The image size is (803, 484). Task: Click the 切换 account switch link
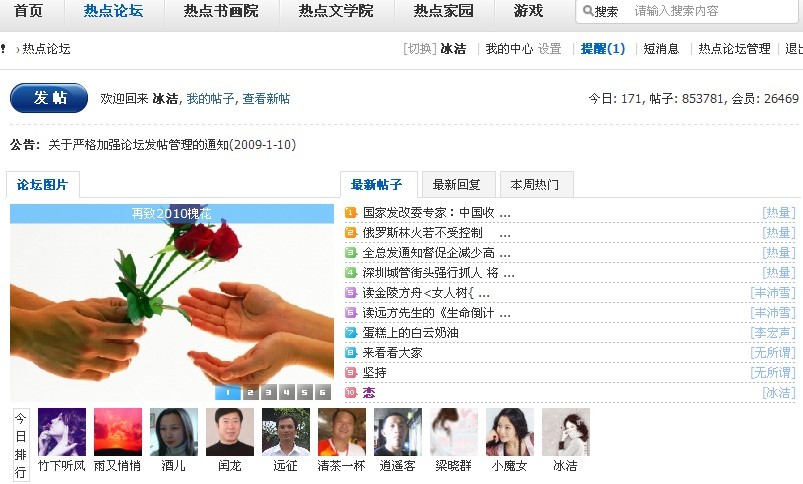pyautogui.click(x=420, y=49)
